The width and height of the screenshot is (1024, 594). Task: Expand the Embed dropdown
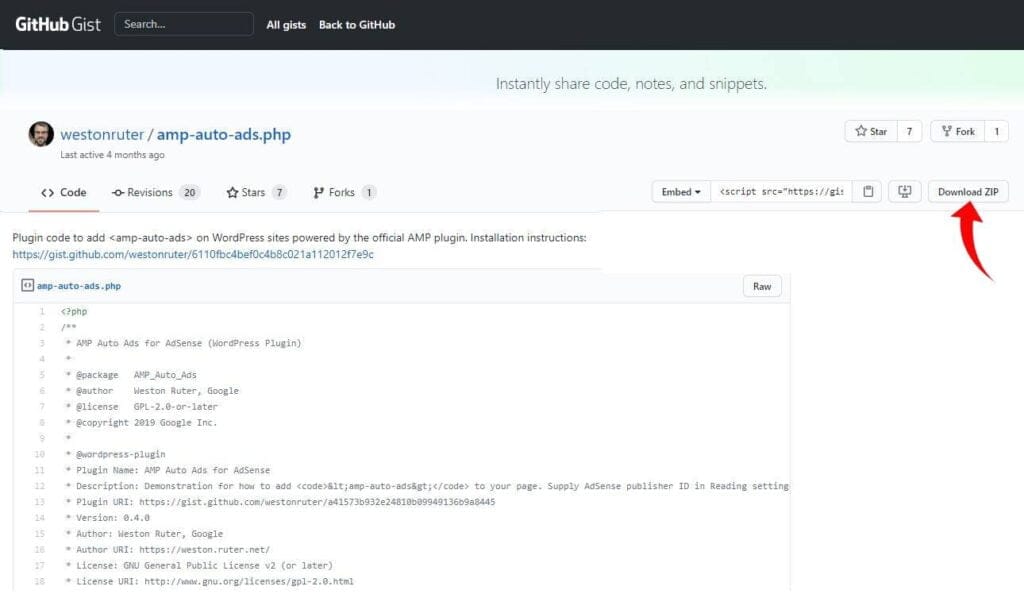(x=681, y=192)
